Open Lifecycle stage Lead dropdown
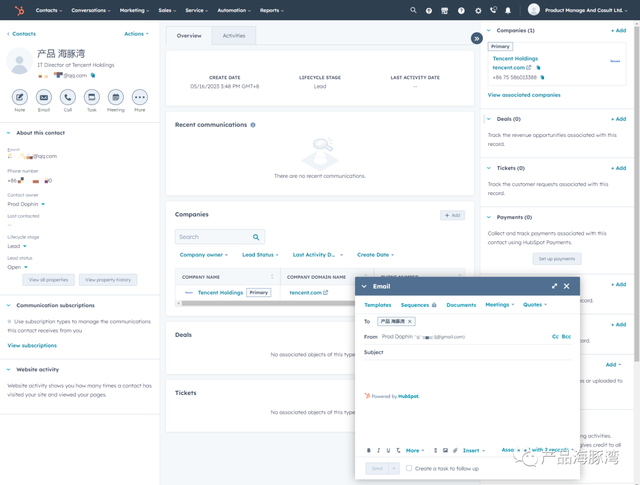This screenshot has height=485, width=640. [x=17, y=246]
